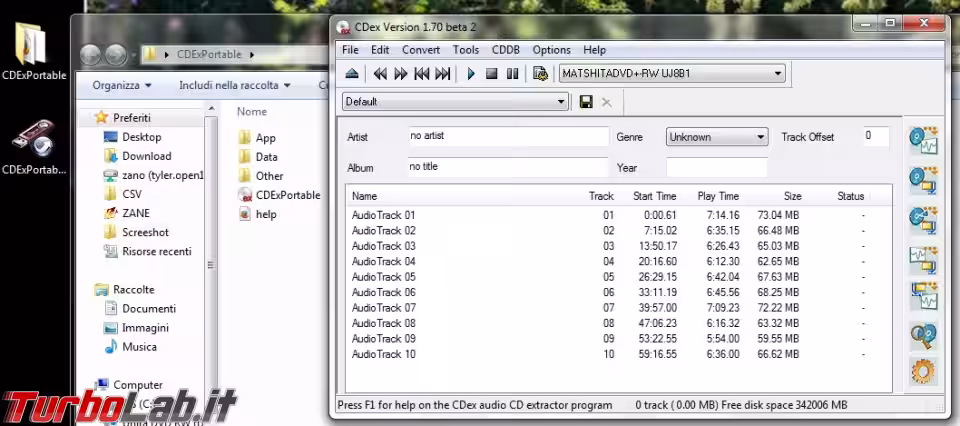
Task: Select the Download folder in Preferiti
Action: (146, 156)
